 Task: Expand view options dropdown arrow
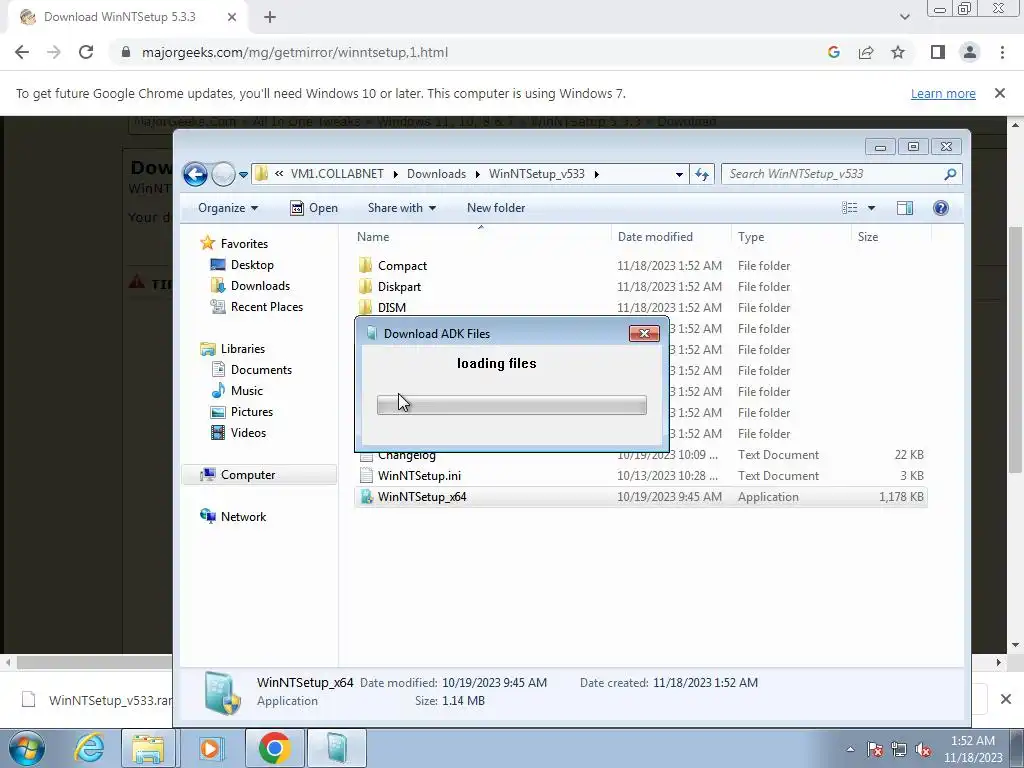[871, 208]
